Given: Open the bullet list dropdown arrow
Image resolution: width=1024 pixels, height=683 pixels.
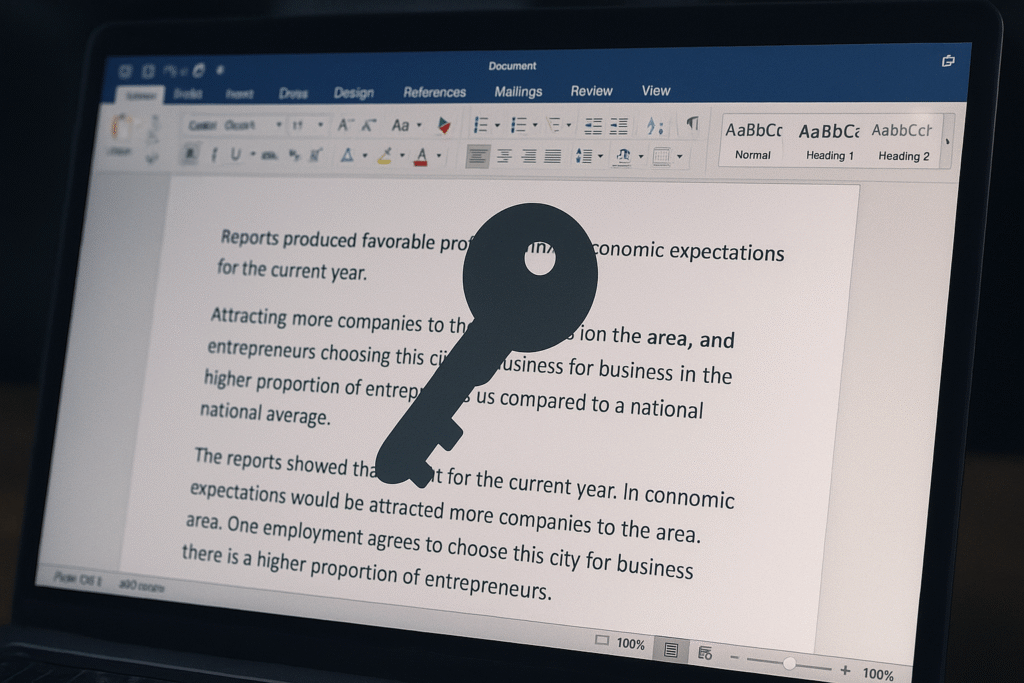Looking at the screenshot, I should click(x=498, y=125).
